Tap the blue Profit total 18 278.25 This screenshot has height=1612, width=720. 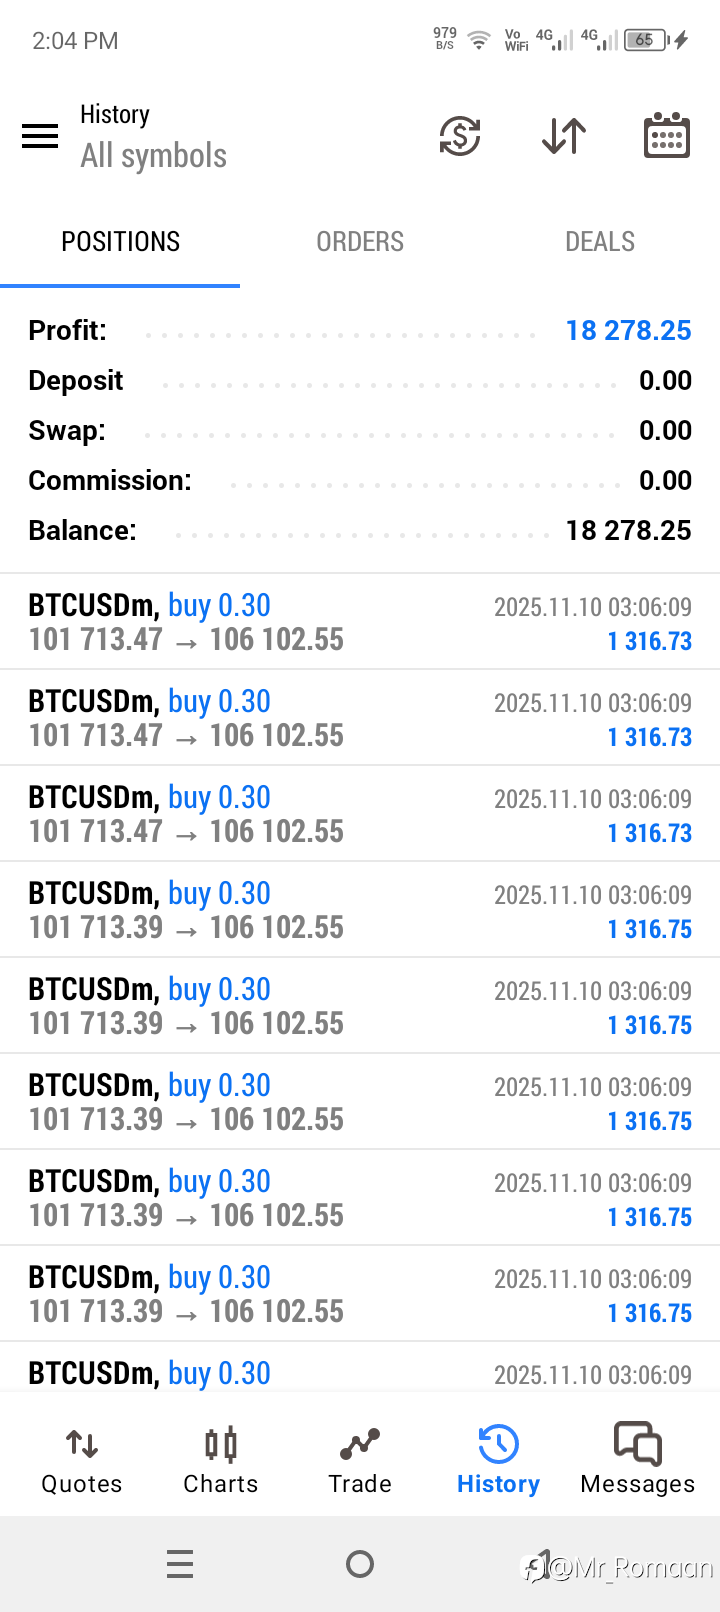click(x=628, y=331)
